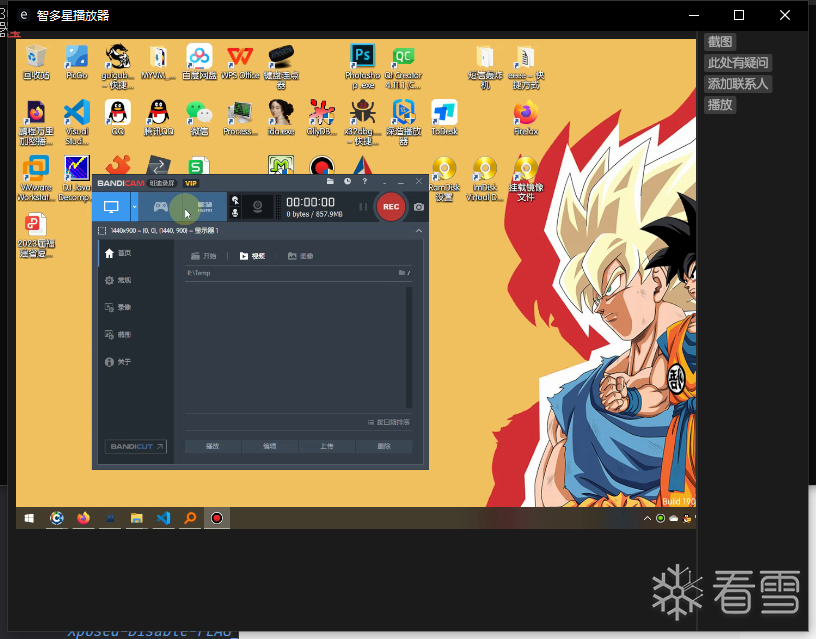
Task: Open Visual Studio Code desktop icon
Action: coord(76,122)
